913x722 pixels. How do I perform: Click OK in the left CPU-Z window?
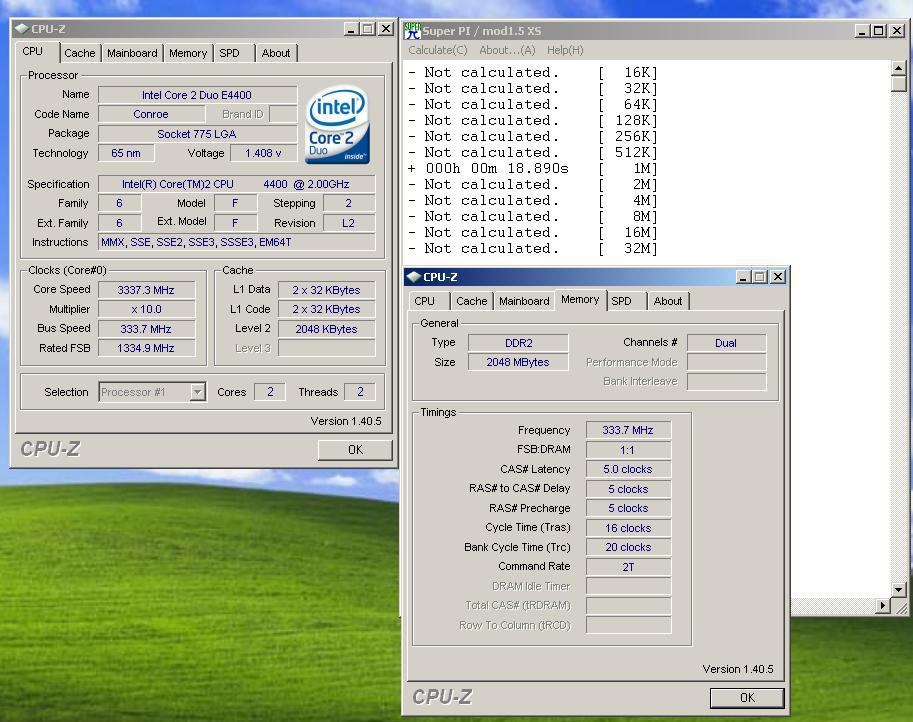click(x=355, y=450)
